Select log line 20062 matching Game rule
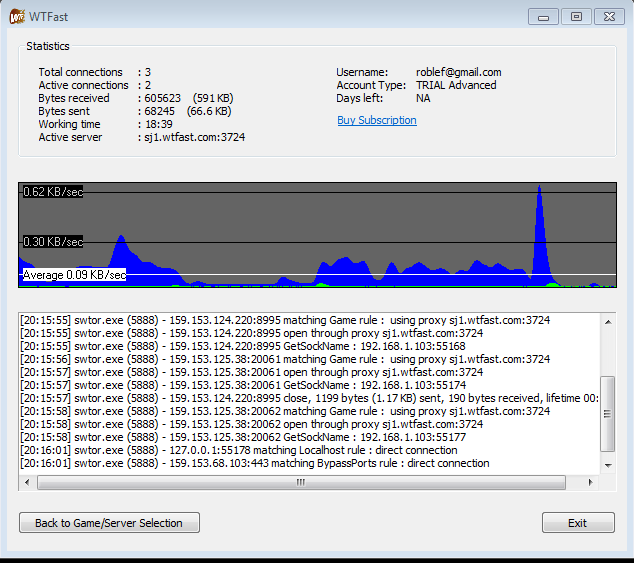The image size is (634, 563). coord(285,411)
